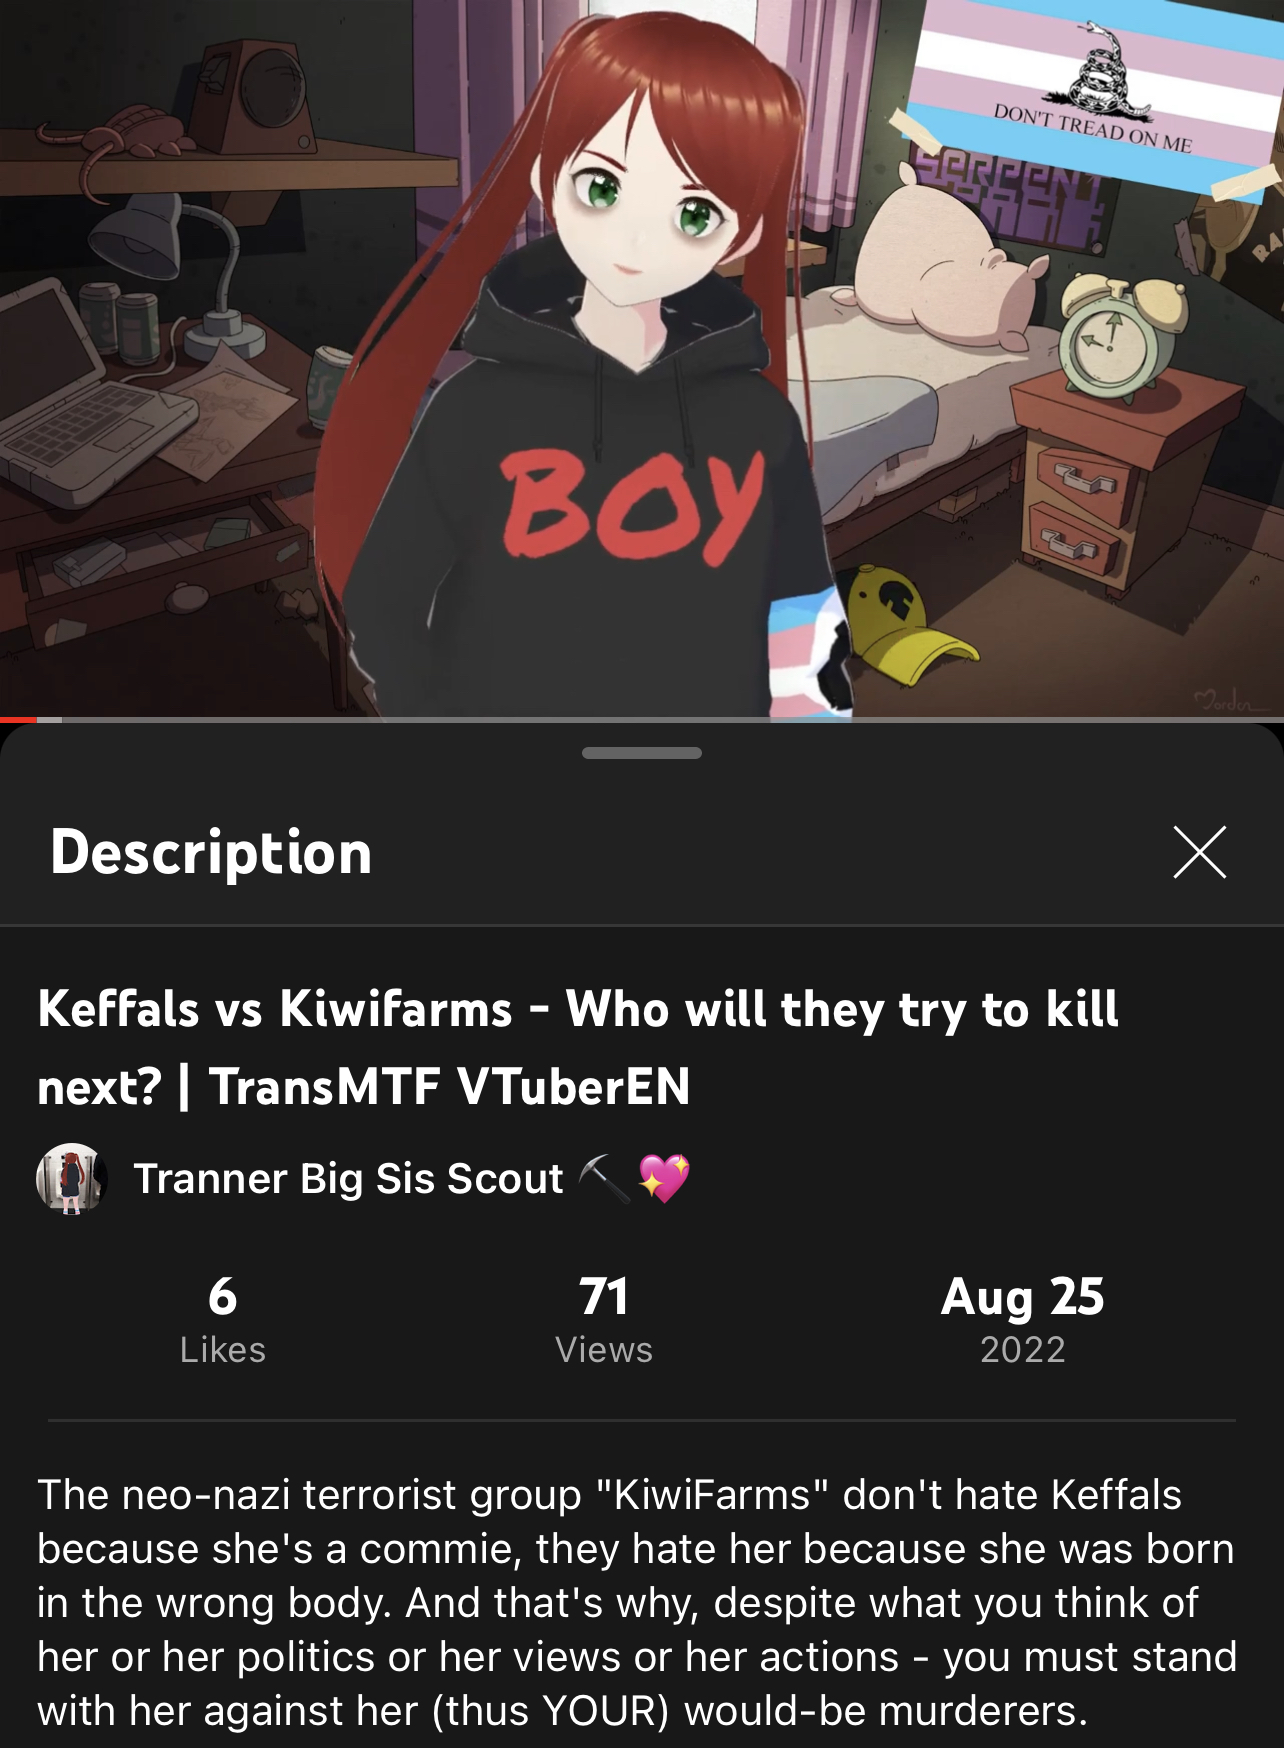Tap the Don't Tread On Me flag in the video
The image size is (1284, 1748).
(x=1093, y=93)
